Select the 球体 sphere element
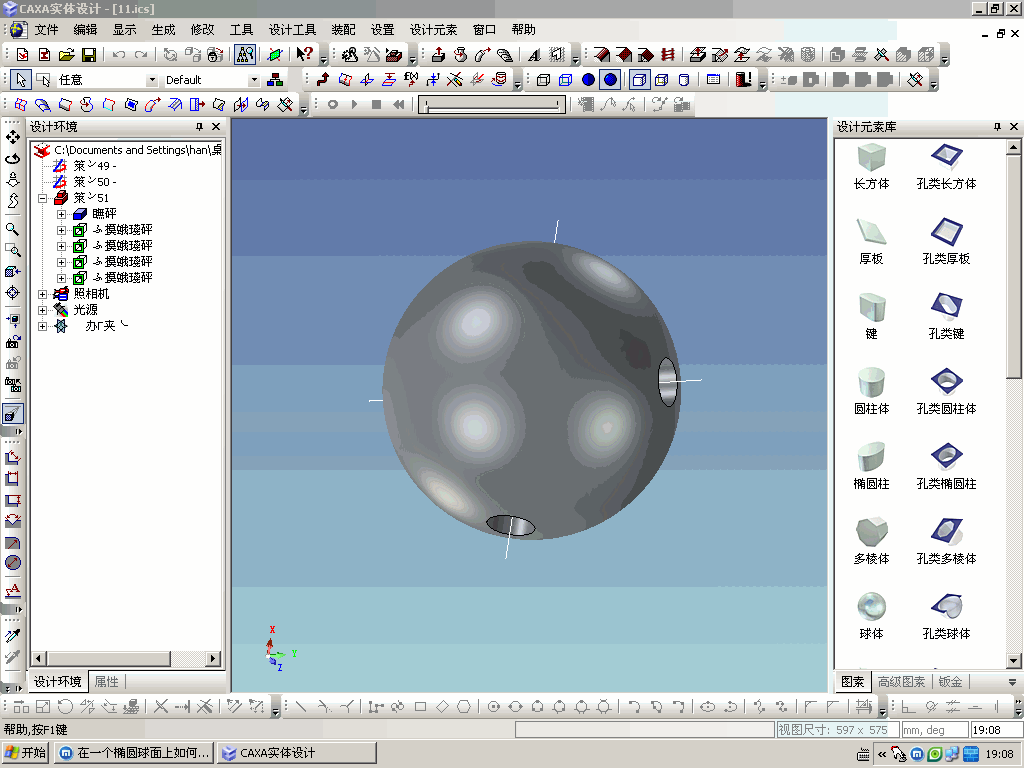The height and width of the screenshot is (768, 1024). (871, 617)
